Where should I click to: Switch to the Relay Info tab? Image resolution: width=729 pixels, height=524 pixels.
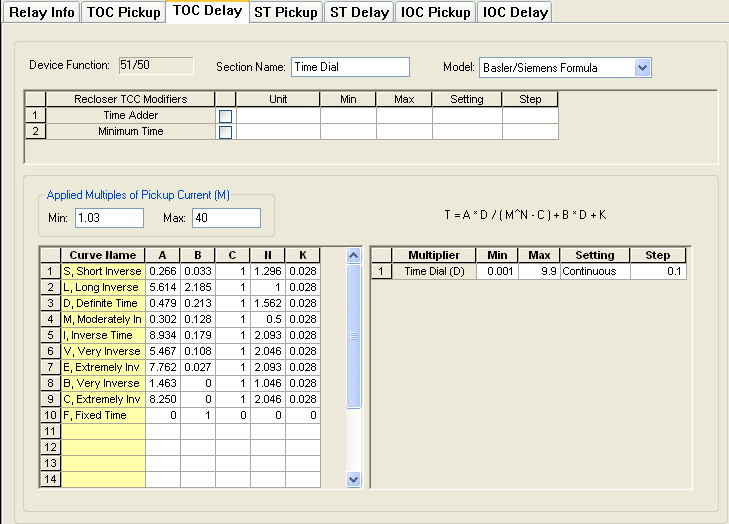pyautogui.click(x=41, y=12)
